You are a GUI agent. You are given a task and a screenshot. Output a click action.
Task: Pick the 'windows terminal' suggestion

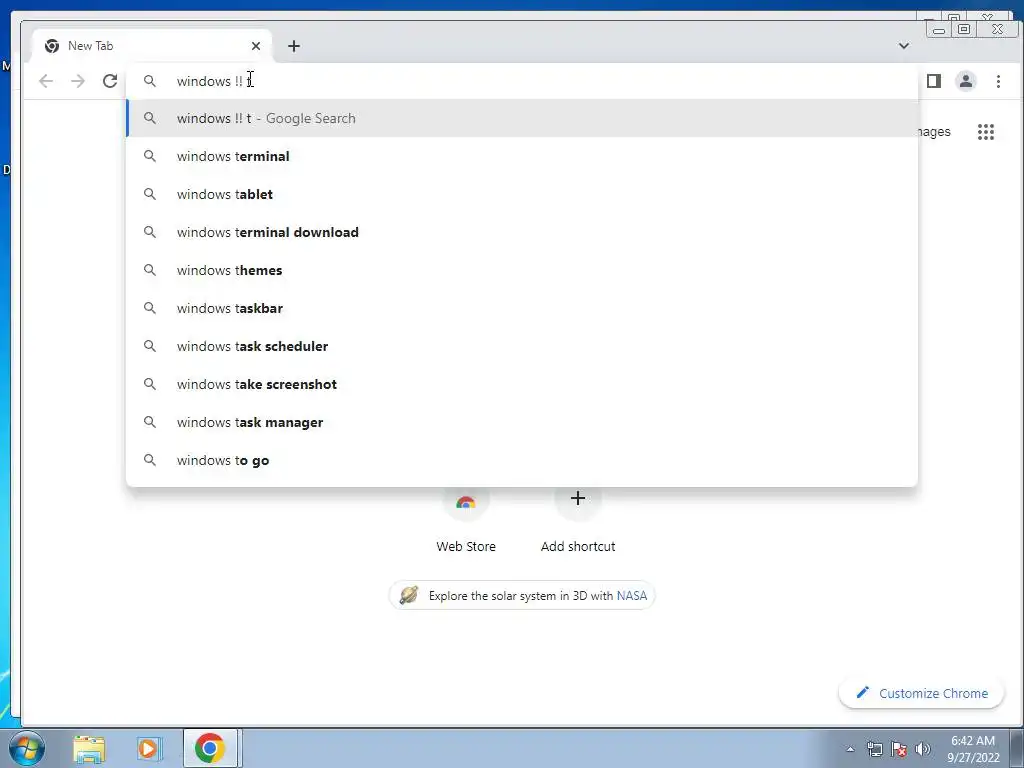click(522, 156)
